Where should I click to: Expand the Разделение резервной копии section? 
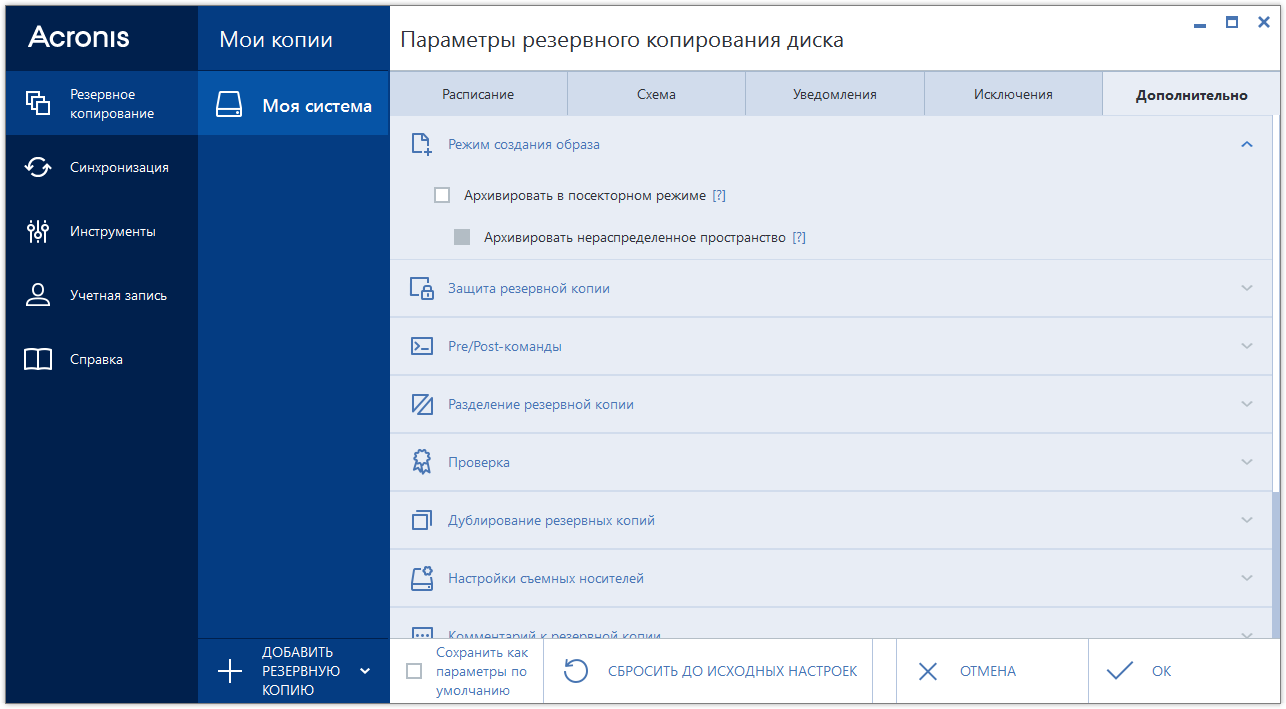tap(1246, 404)
